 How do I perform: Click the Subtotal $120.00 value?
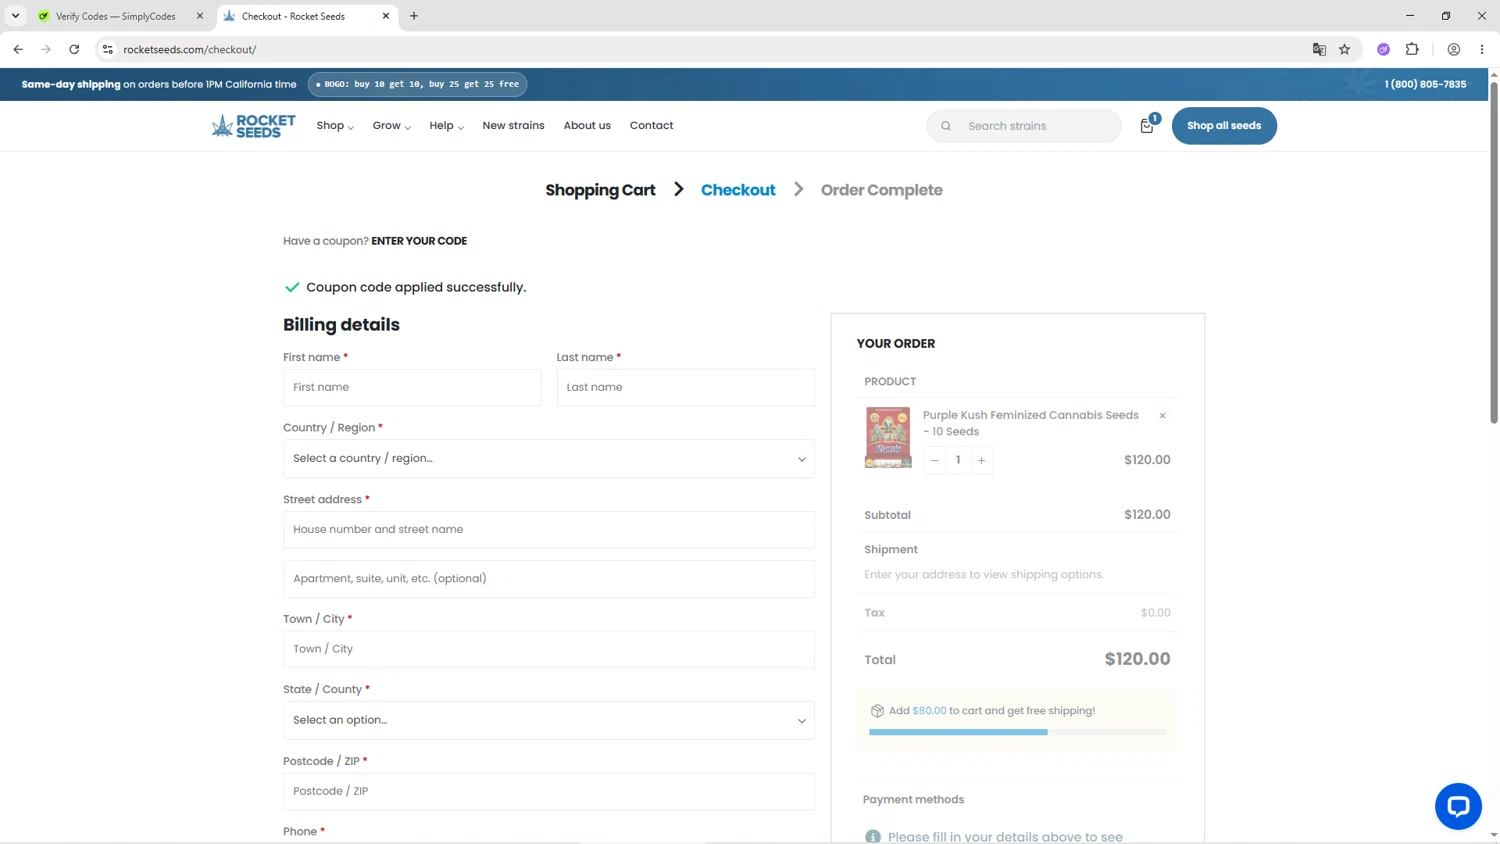click(x=1147, y=515)
